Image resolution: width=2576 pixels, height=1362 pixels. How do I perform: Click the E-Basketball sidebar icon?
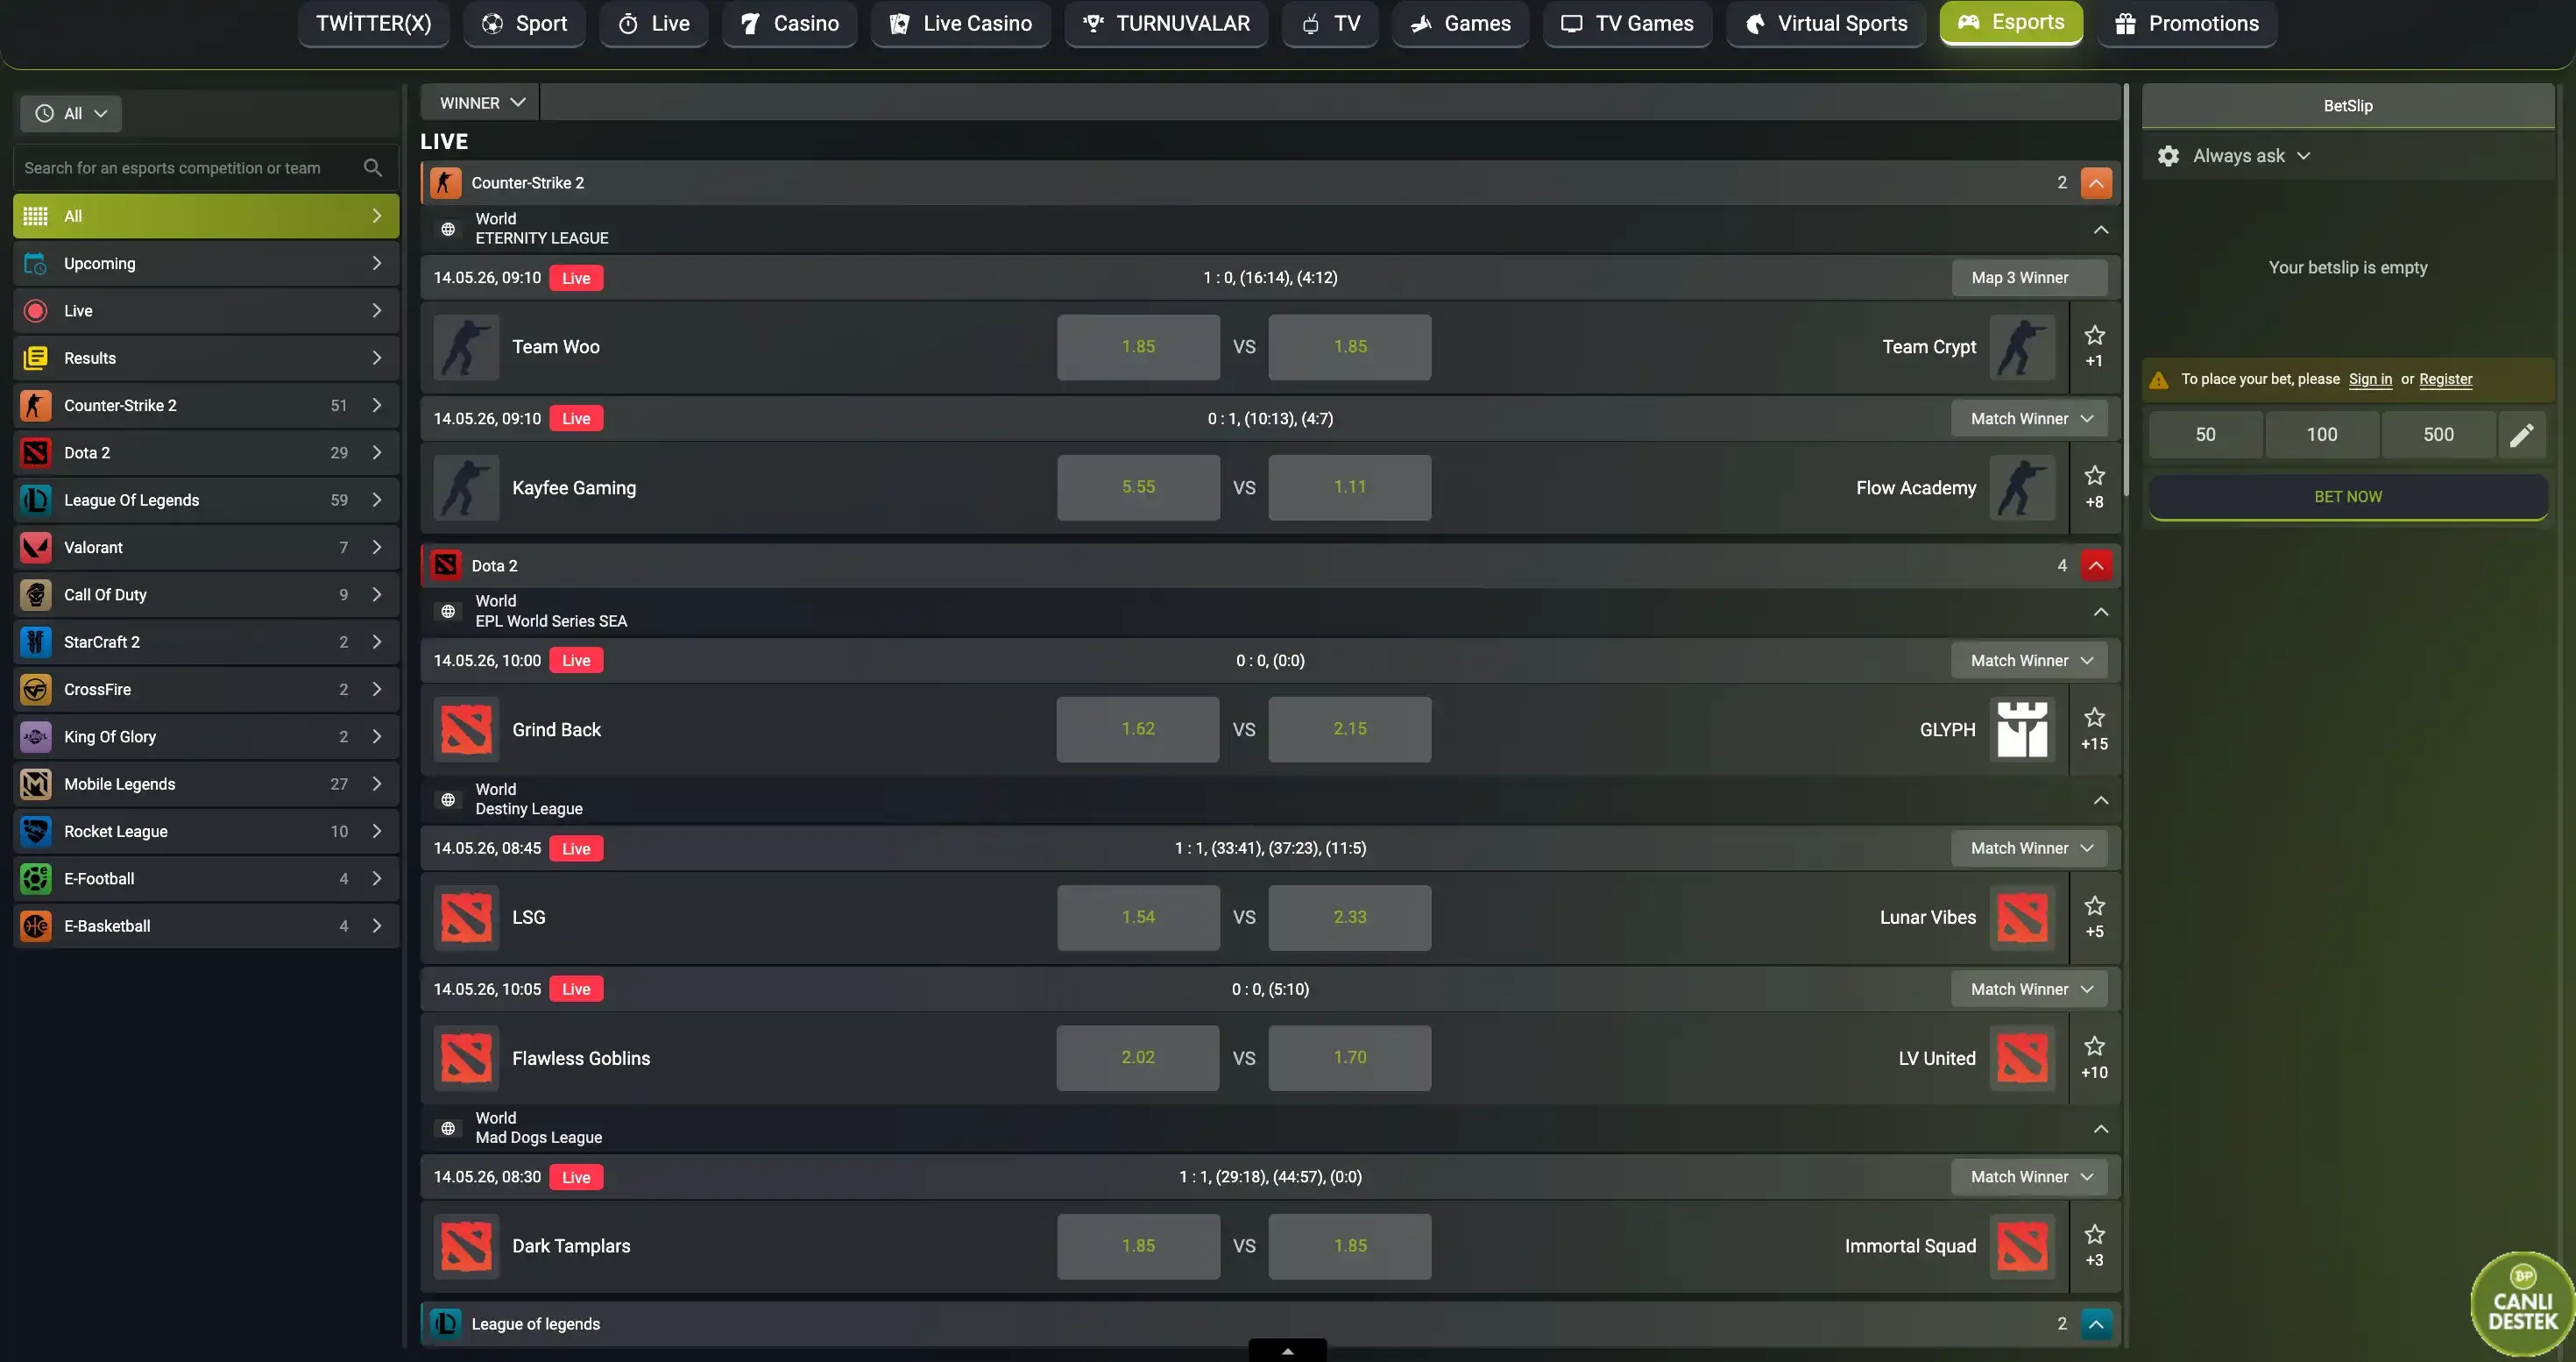tap(36, 926)
